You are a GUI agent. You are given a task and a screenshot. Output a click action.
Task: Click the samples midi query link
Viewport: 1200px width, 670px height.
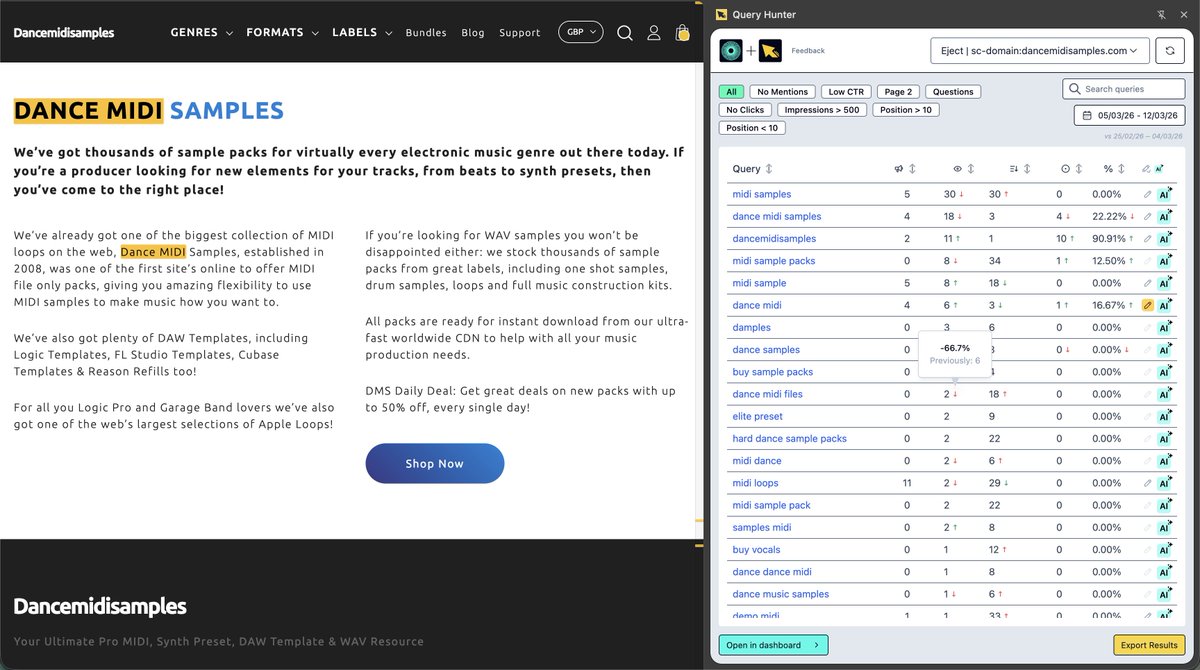(762, 527)
